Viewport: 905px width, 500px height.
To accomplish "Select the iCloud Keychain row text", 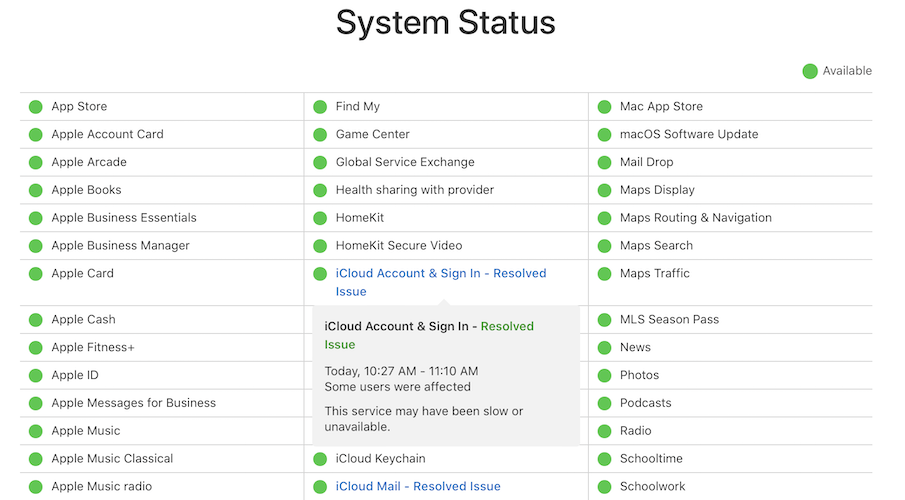I will (x=380, y=458).
